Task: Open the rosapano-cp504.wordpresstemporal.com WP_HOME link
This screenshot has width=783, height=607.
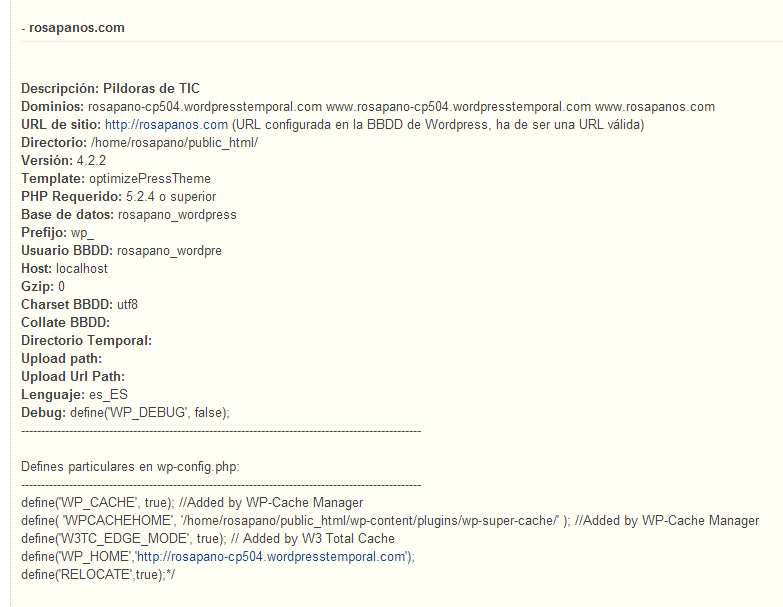Action: click(271, 556)
